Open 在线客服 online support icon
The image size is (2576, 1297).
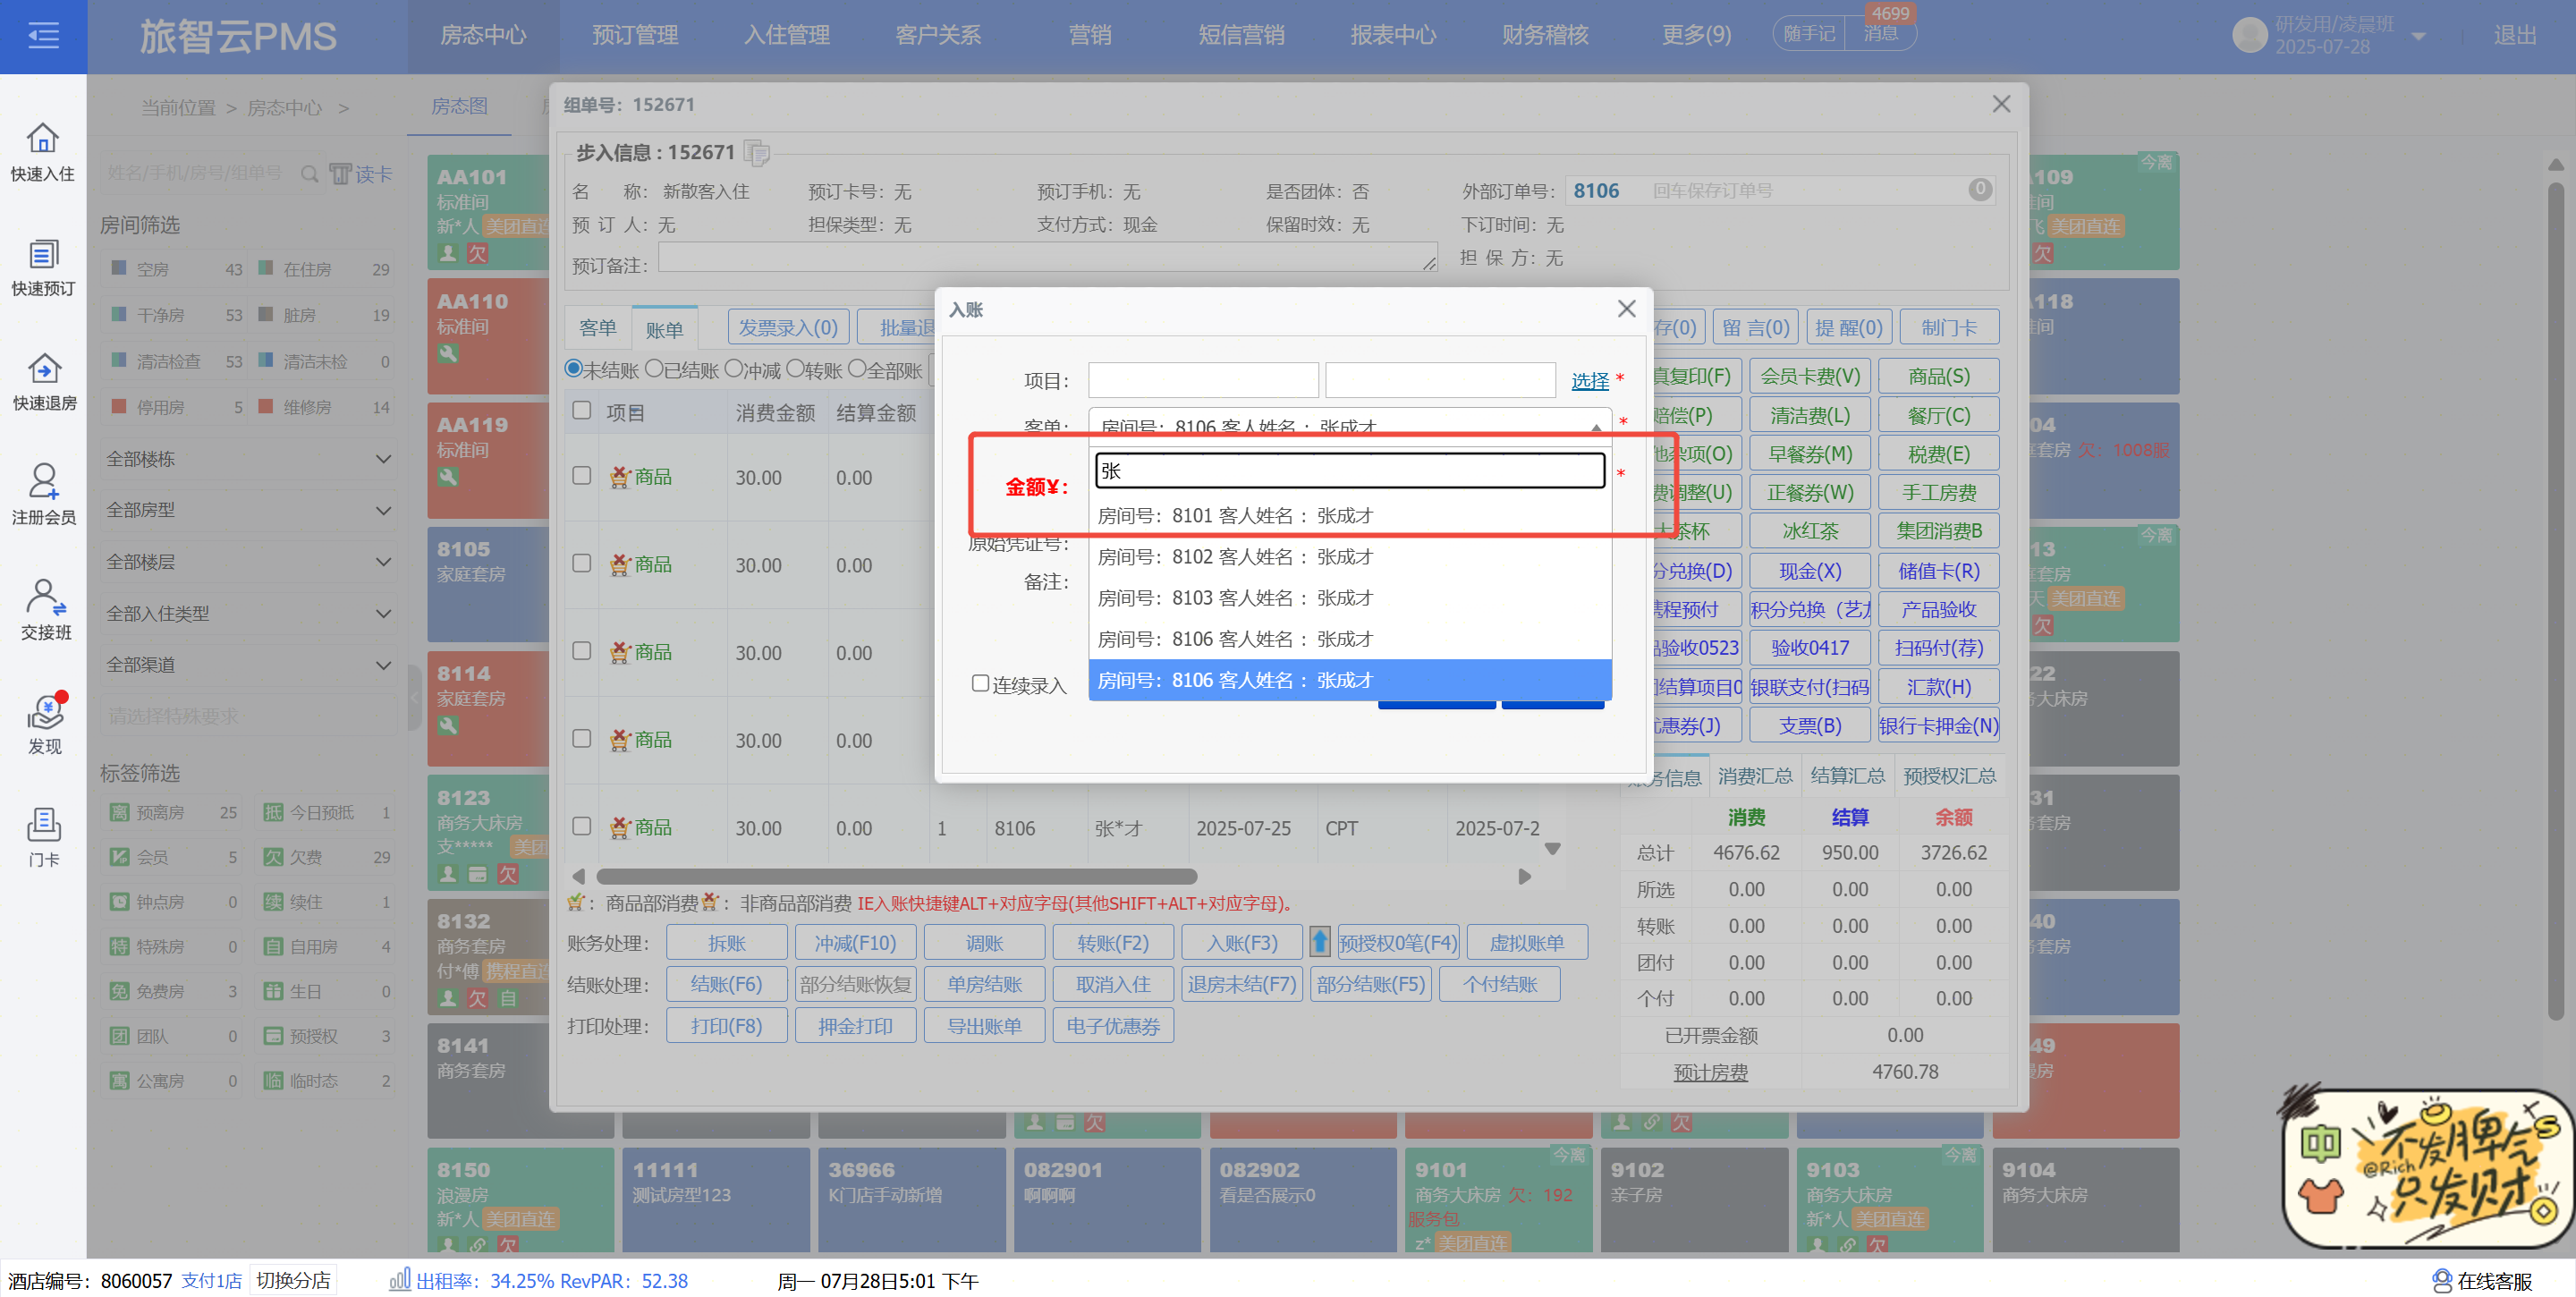point(2442,1280)
